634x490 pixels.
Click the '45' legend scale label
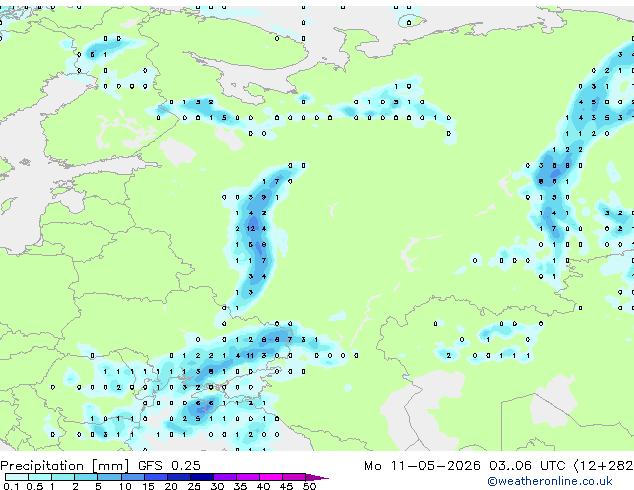[287, 486]
